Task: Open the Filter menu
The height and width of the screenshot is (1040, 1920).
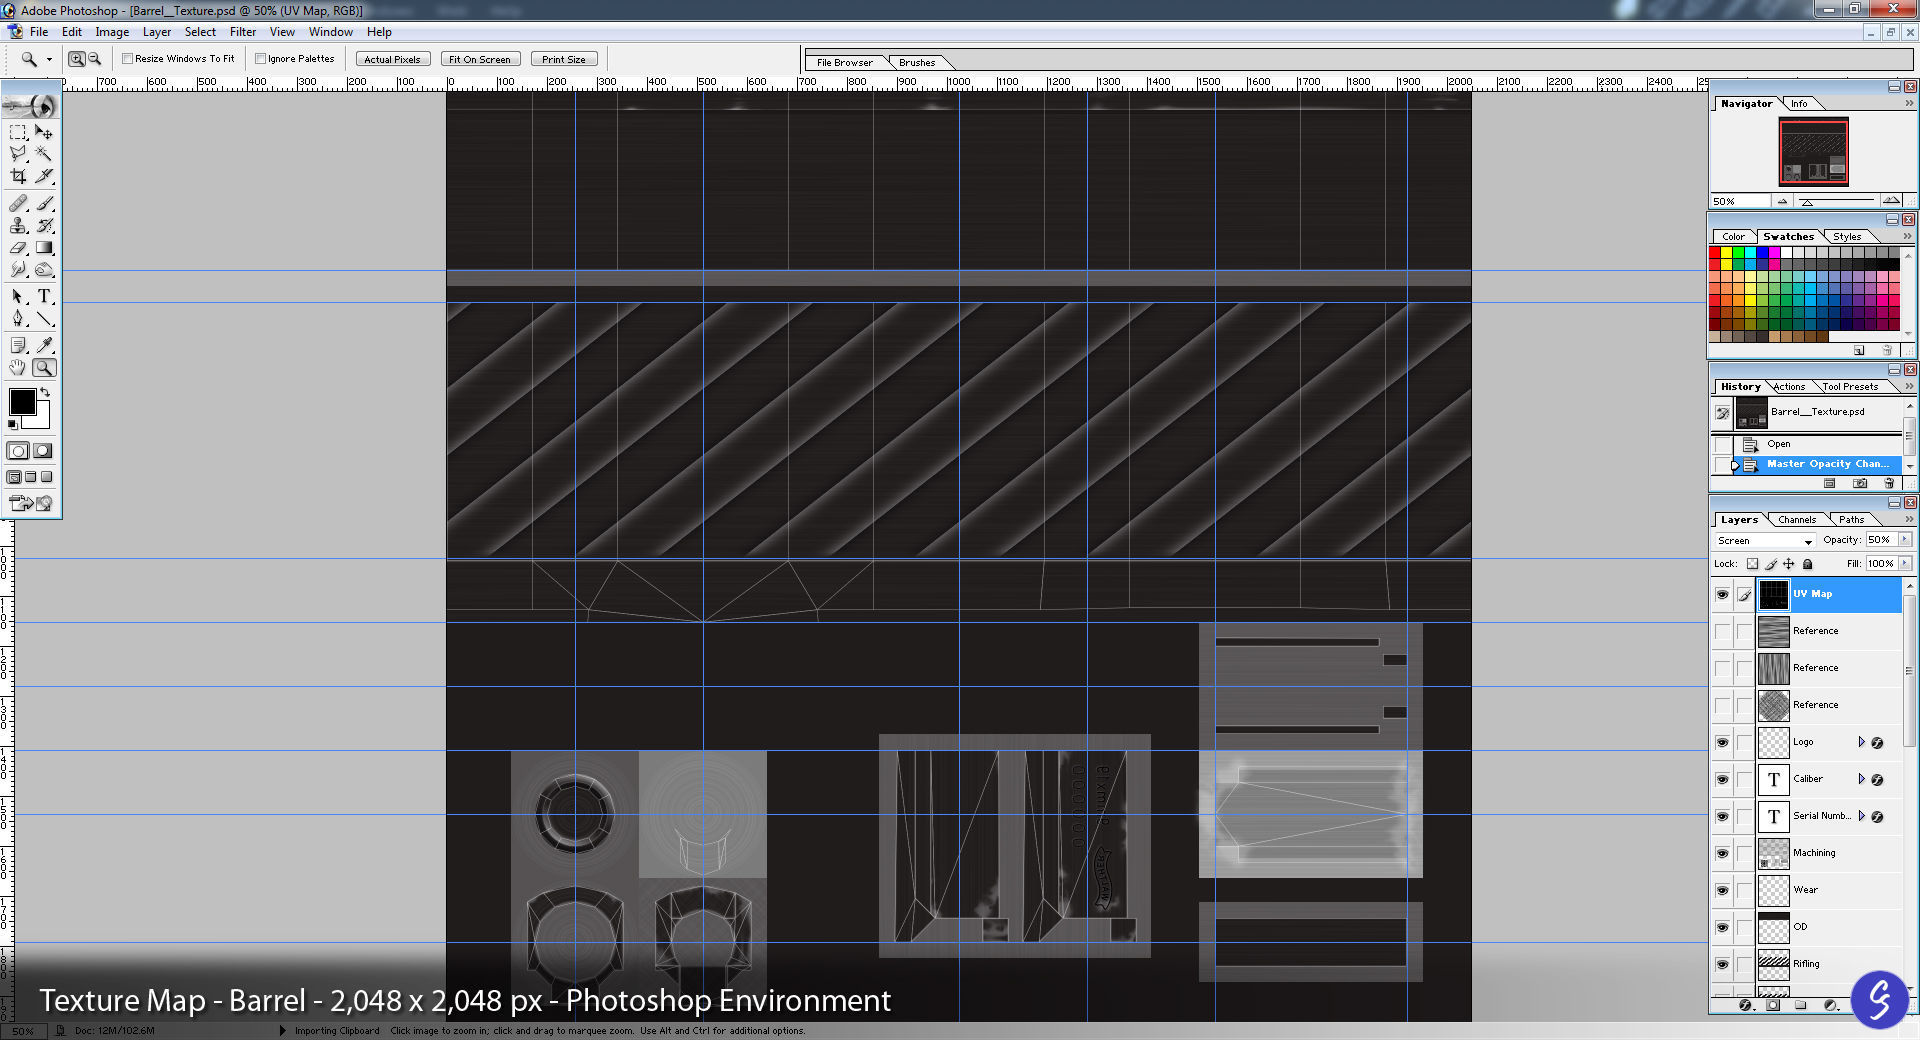Action: tap(243, 32)
